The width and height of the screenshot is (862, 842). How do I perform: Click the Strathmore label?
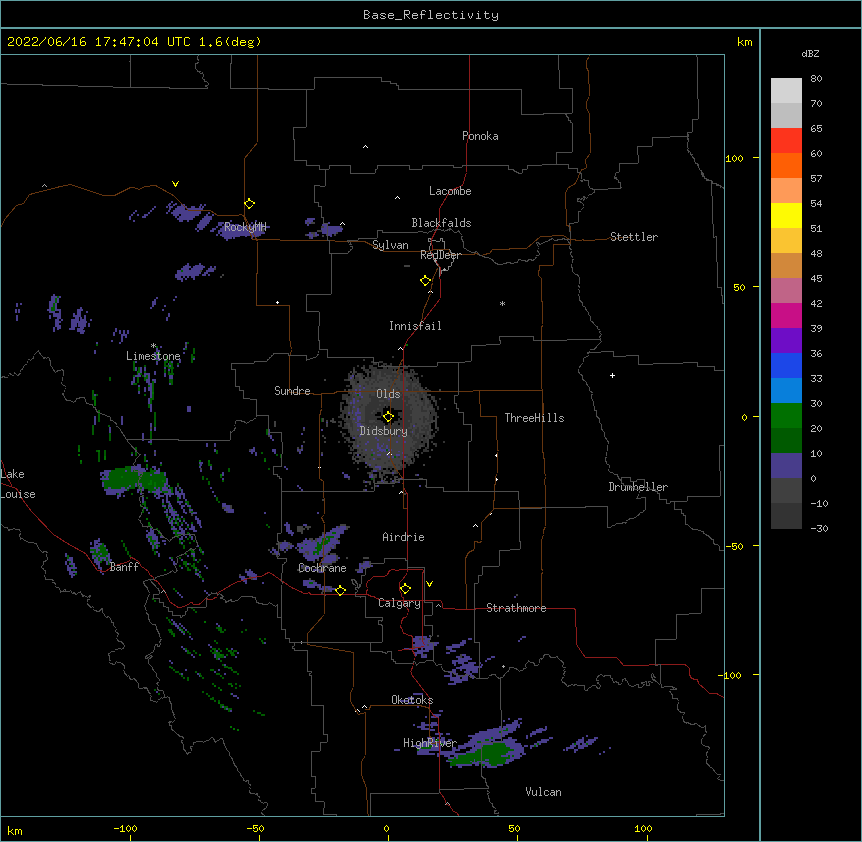(516, 608)
